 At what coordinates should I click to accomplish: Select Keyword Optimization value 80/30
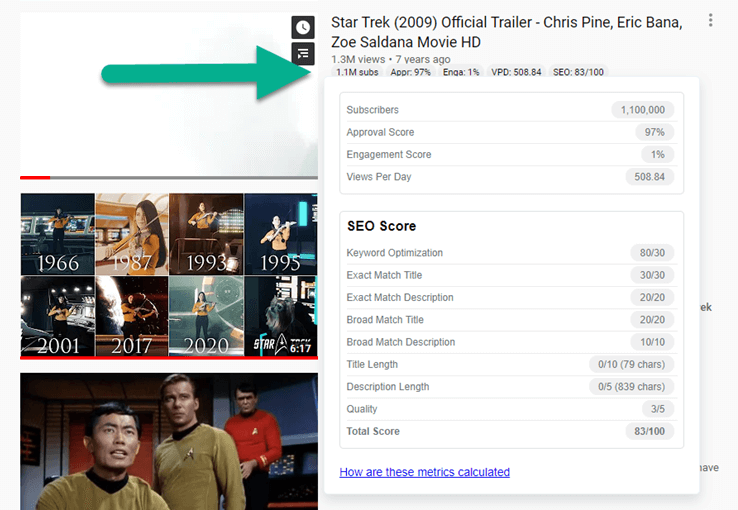pyautogui.click(x=652, y=253)
